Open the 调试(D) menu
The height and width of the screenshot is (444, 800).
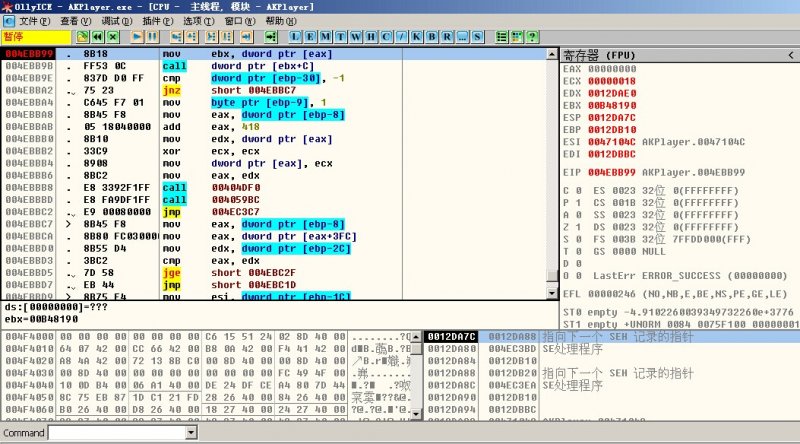pos(116,21)
